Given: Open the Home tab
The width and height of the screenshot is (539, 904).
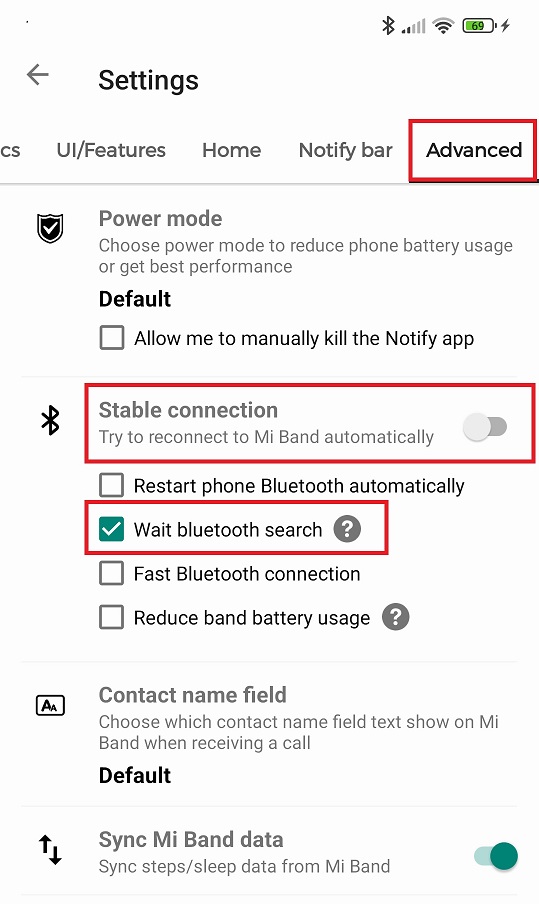Looking at the screenshot, I should pyautogui.click(x=232, y=150).
